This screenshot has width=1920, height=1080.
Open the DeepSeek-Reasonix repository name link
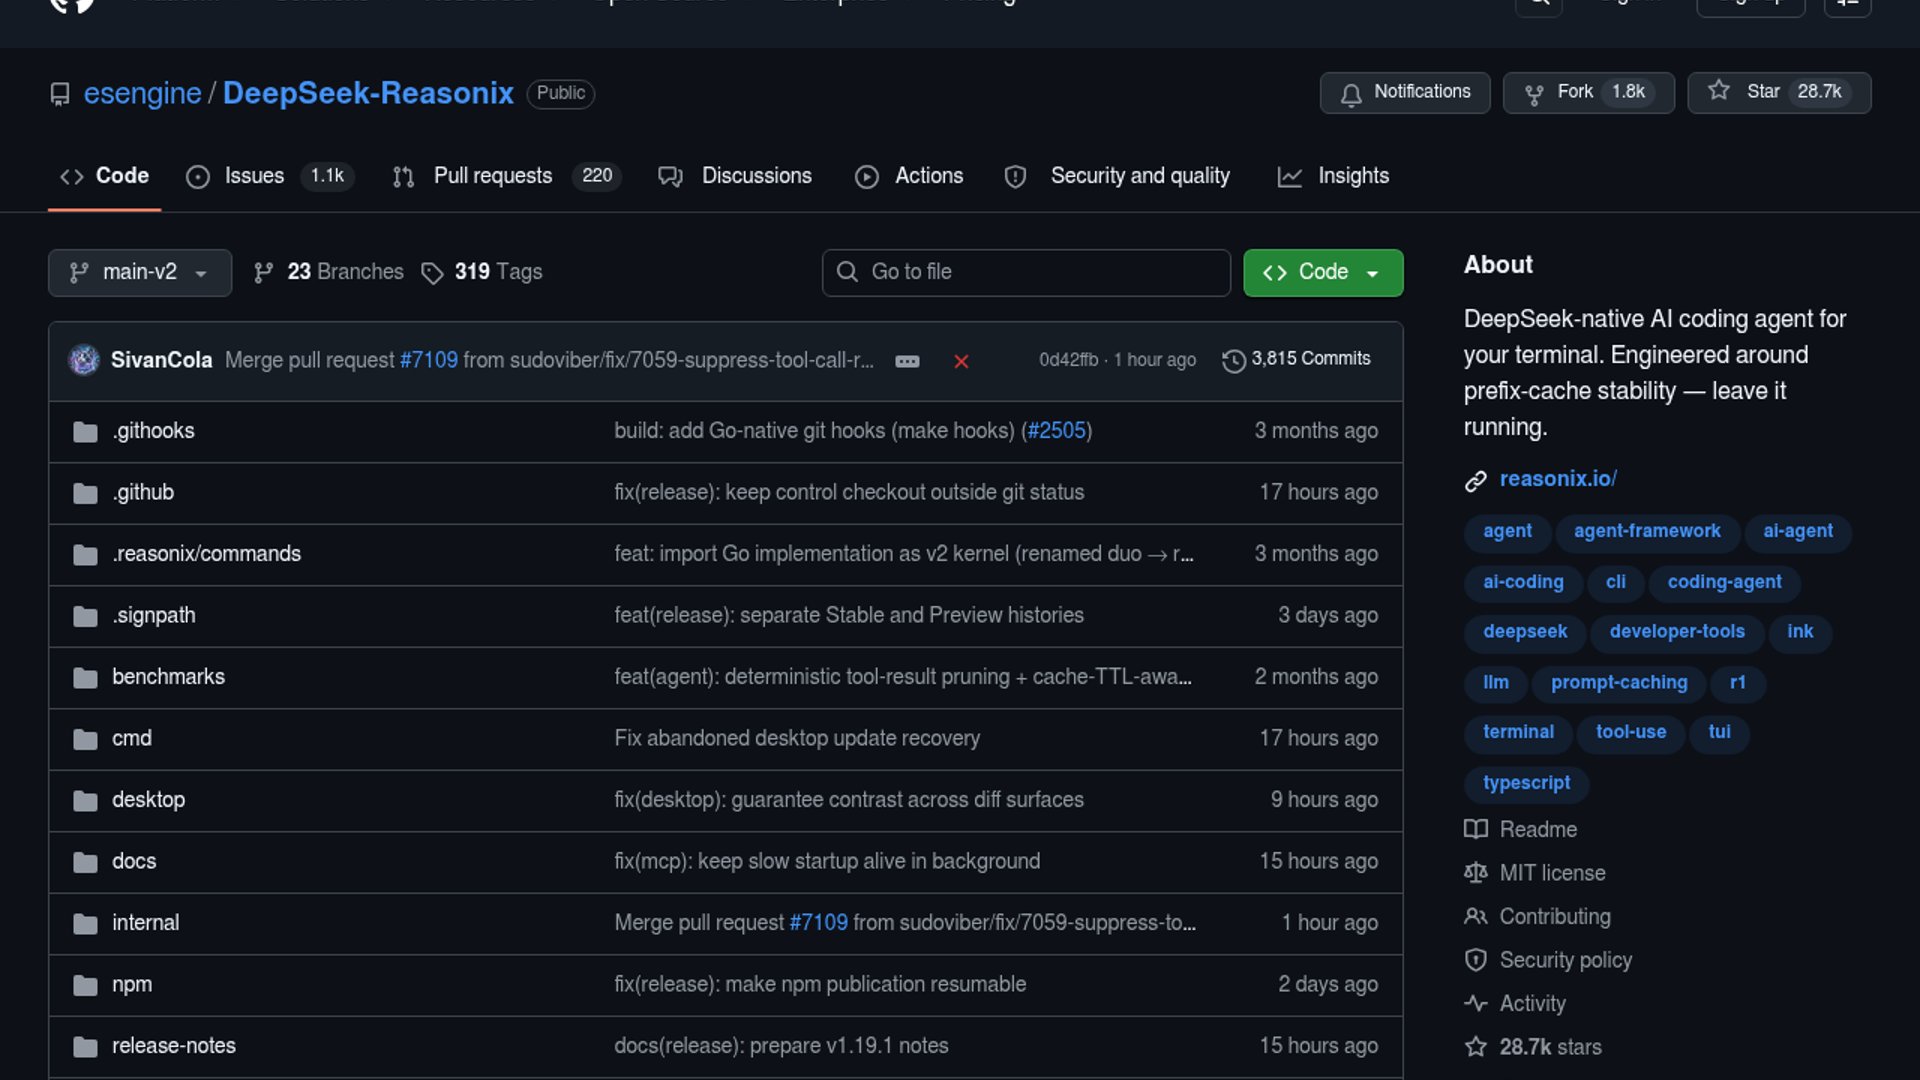tap(368, 93)
